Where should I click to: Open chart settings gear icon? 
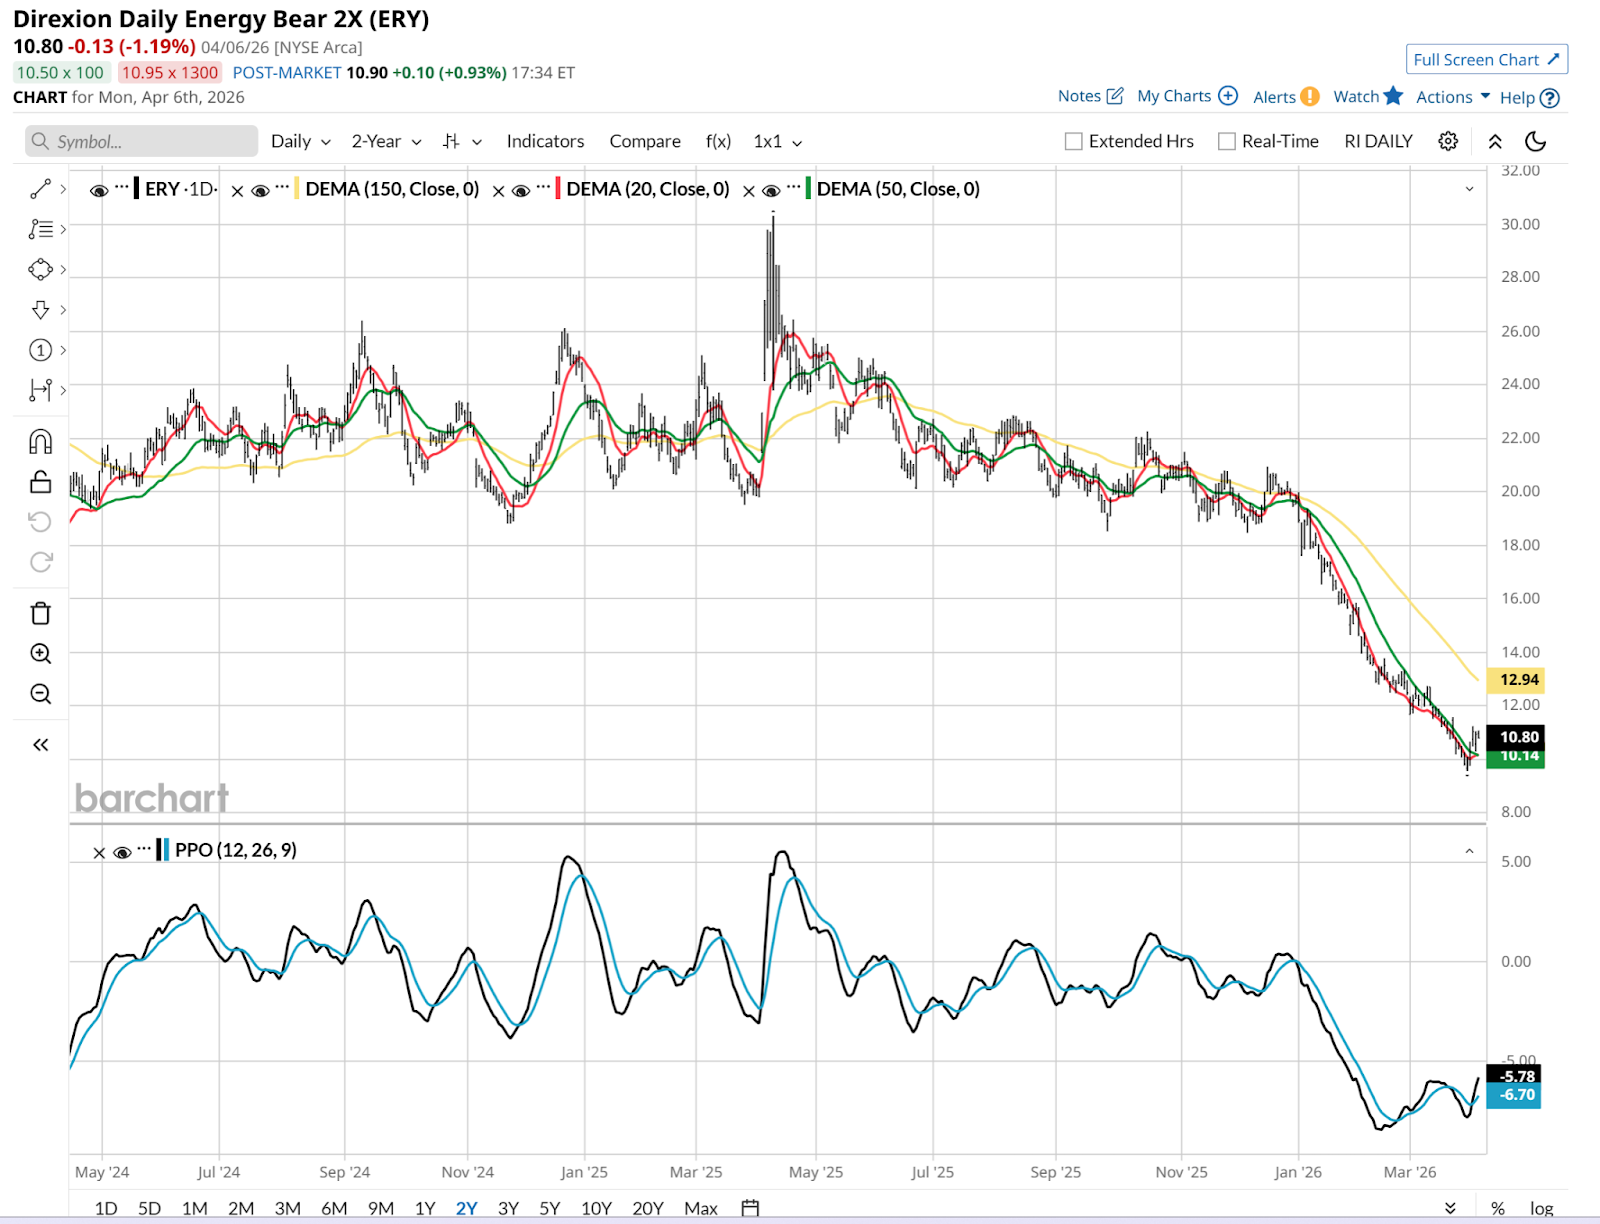(x=1447, y=141)
